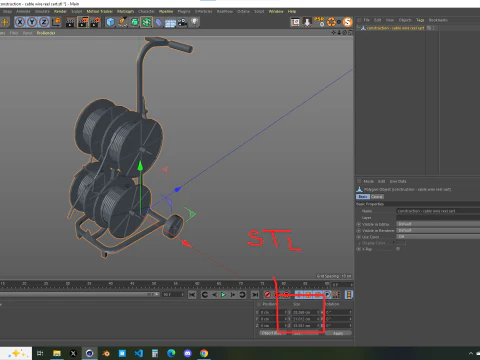Click the green array modeling icon

[x=146, y=22]
